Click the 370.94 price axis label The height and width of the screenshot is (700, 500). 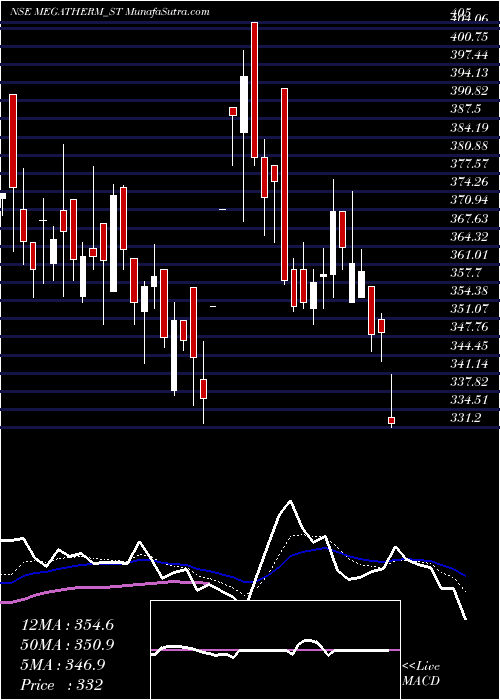469,200
